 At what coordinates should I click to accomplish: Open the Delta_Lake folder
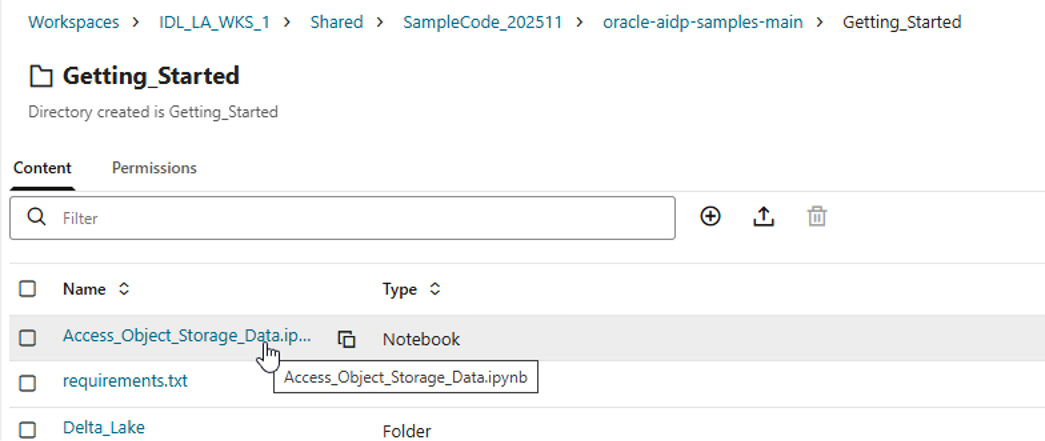tap(103, 428)
